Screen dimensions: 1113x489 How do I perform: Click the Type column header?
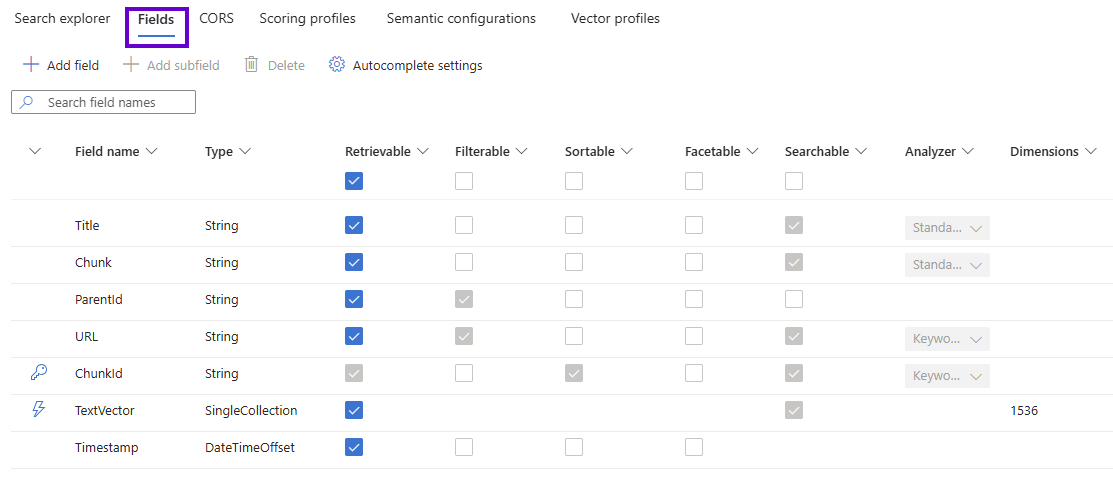click(219, 151)
